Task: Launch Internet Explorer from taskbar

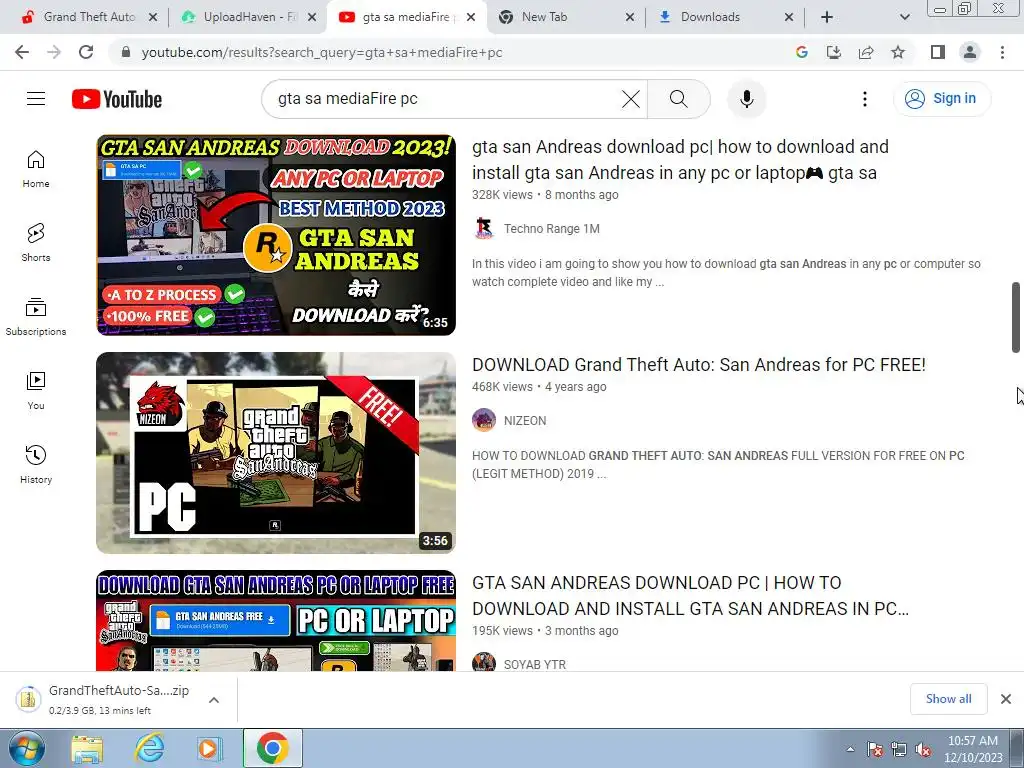Action: tap(148, 748)
